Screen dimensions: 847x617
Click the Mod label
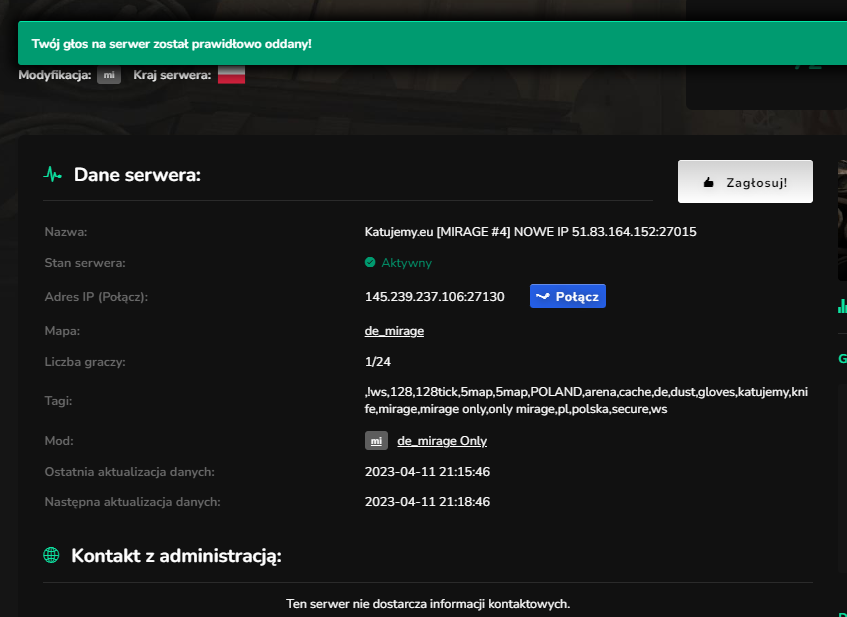point(59,441)
